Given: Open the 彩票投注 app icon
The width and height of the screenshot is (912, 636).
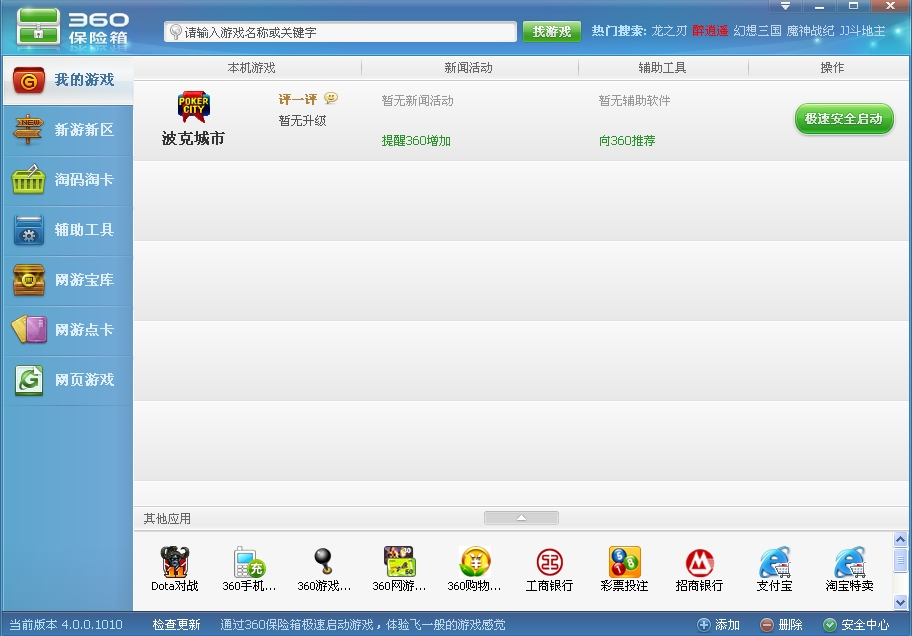Looking at the screenshot, I should 625,562.
